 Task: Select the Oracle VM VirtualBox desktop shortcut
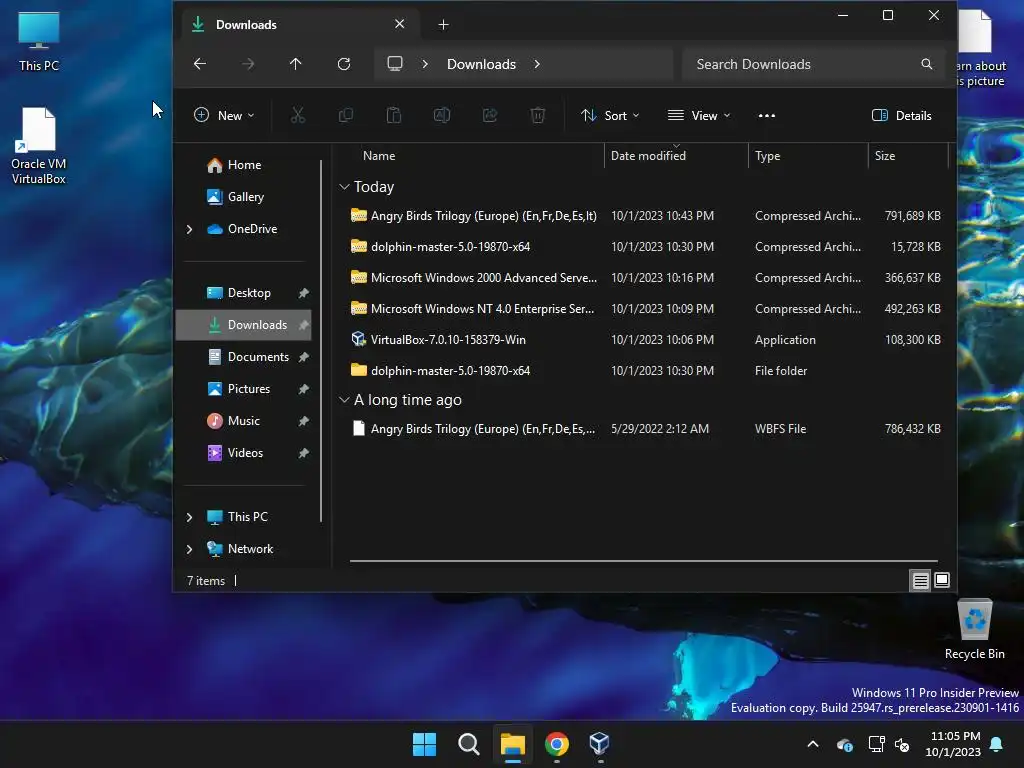39,145
